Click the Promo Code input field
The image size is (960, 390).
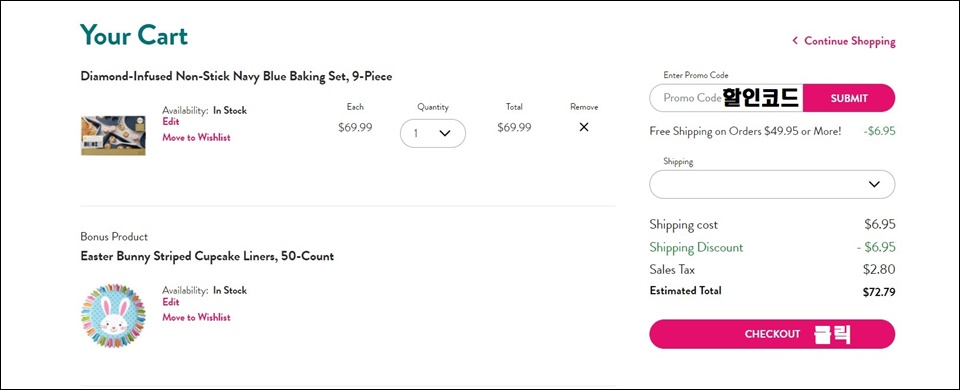(726, 98)
